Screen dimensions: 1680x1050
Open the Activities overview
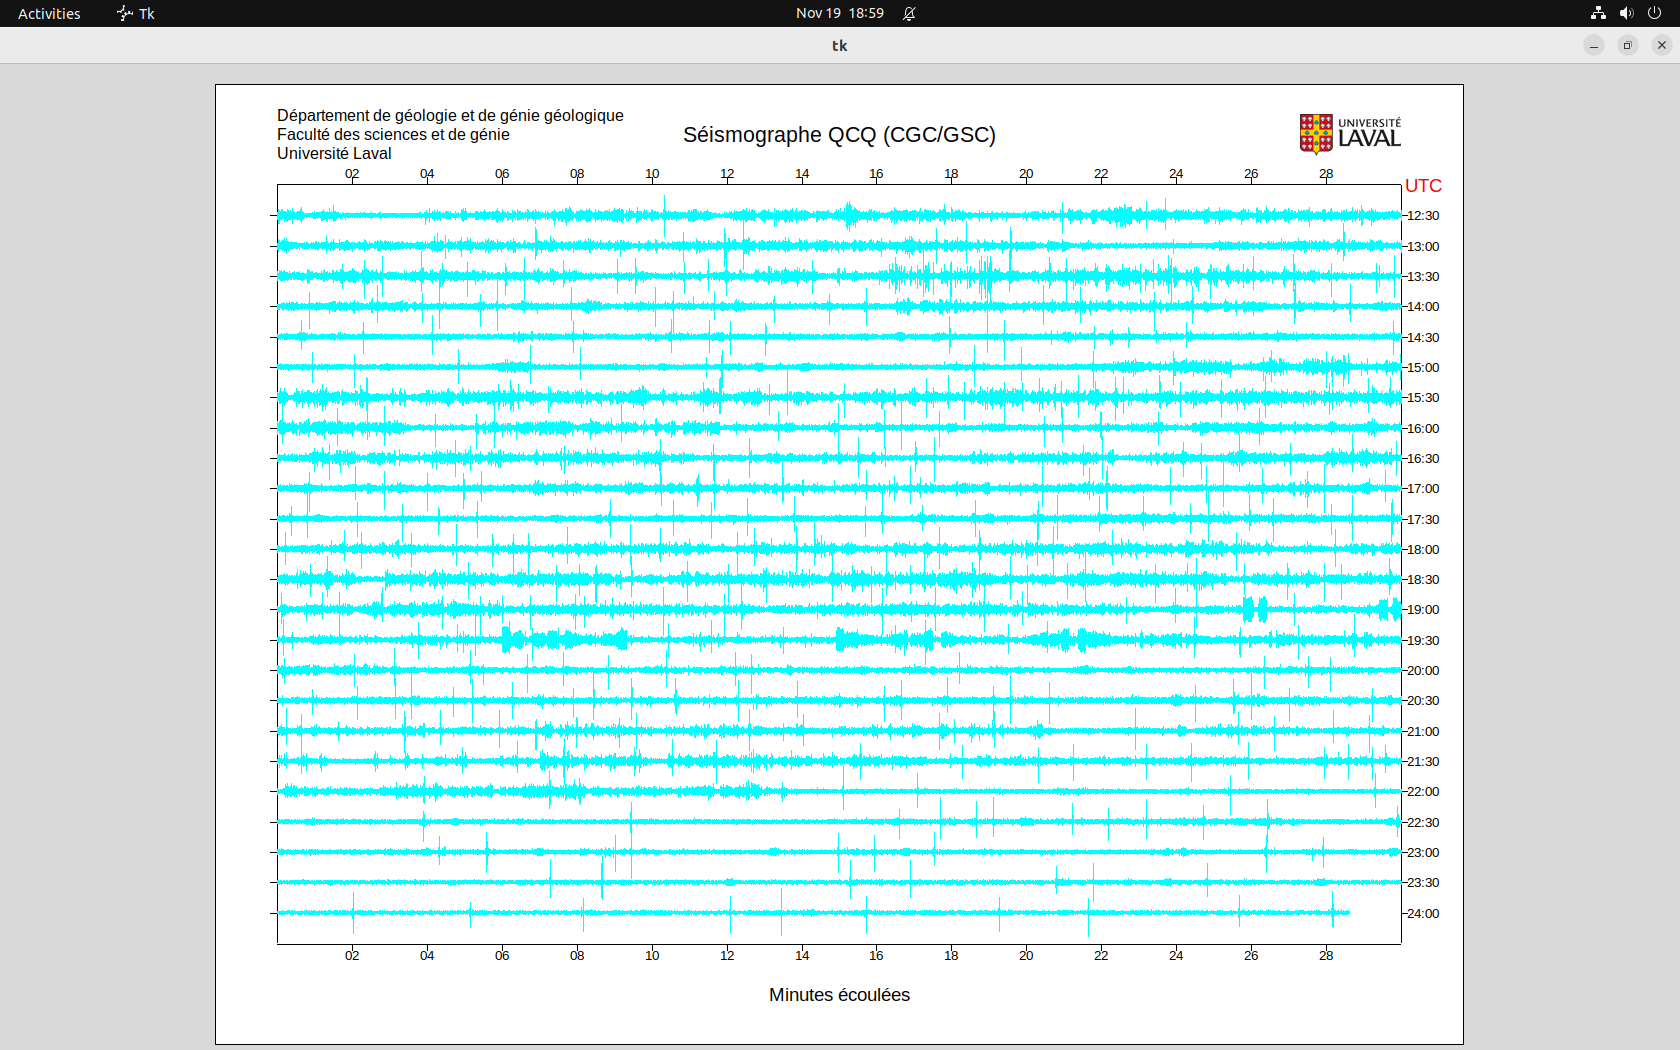pos(49,13)
